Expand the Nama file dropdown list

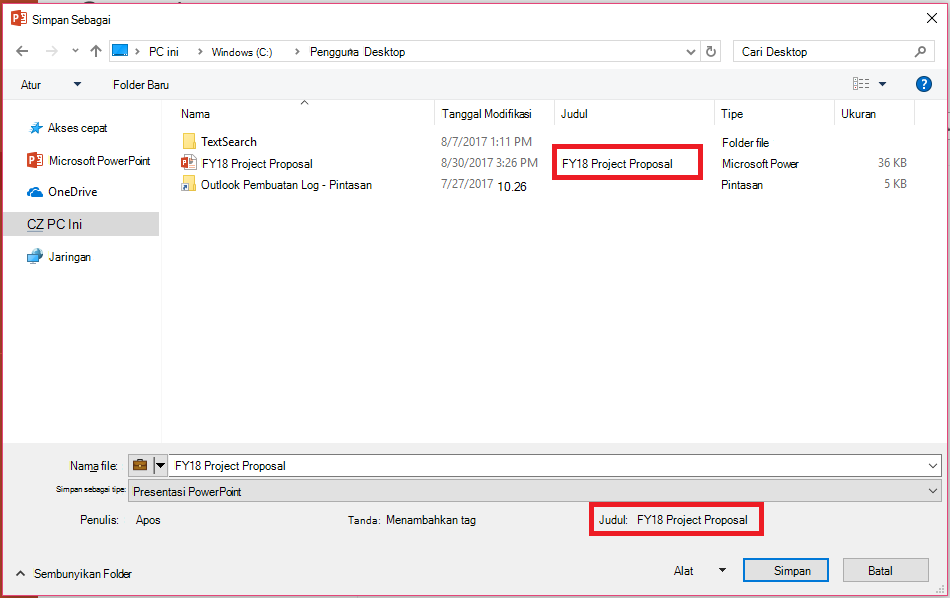932,466
